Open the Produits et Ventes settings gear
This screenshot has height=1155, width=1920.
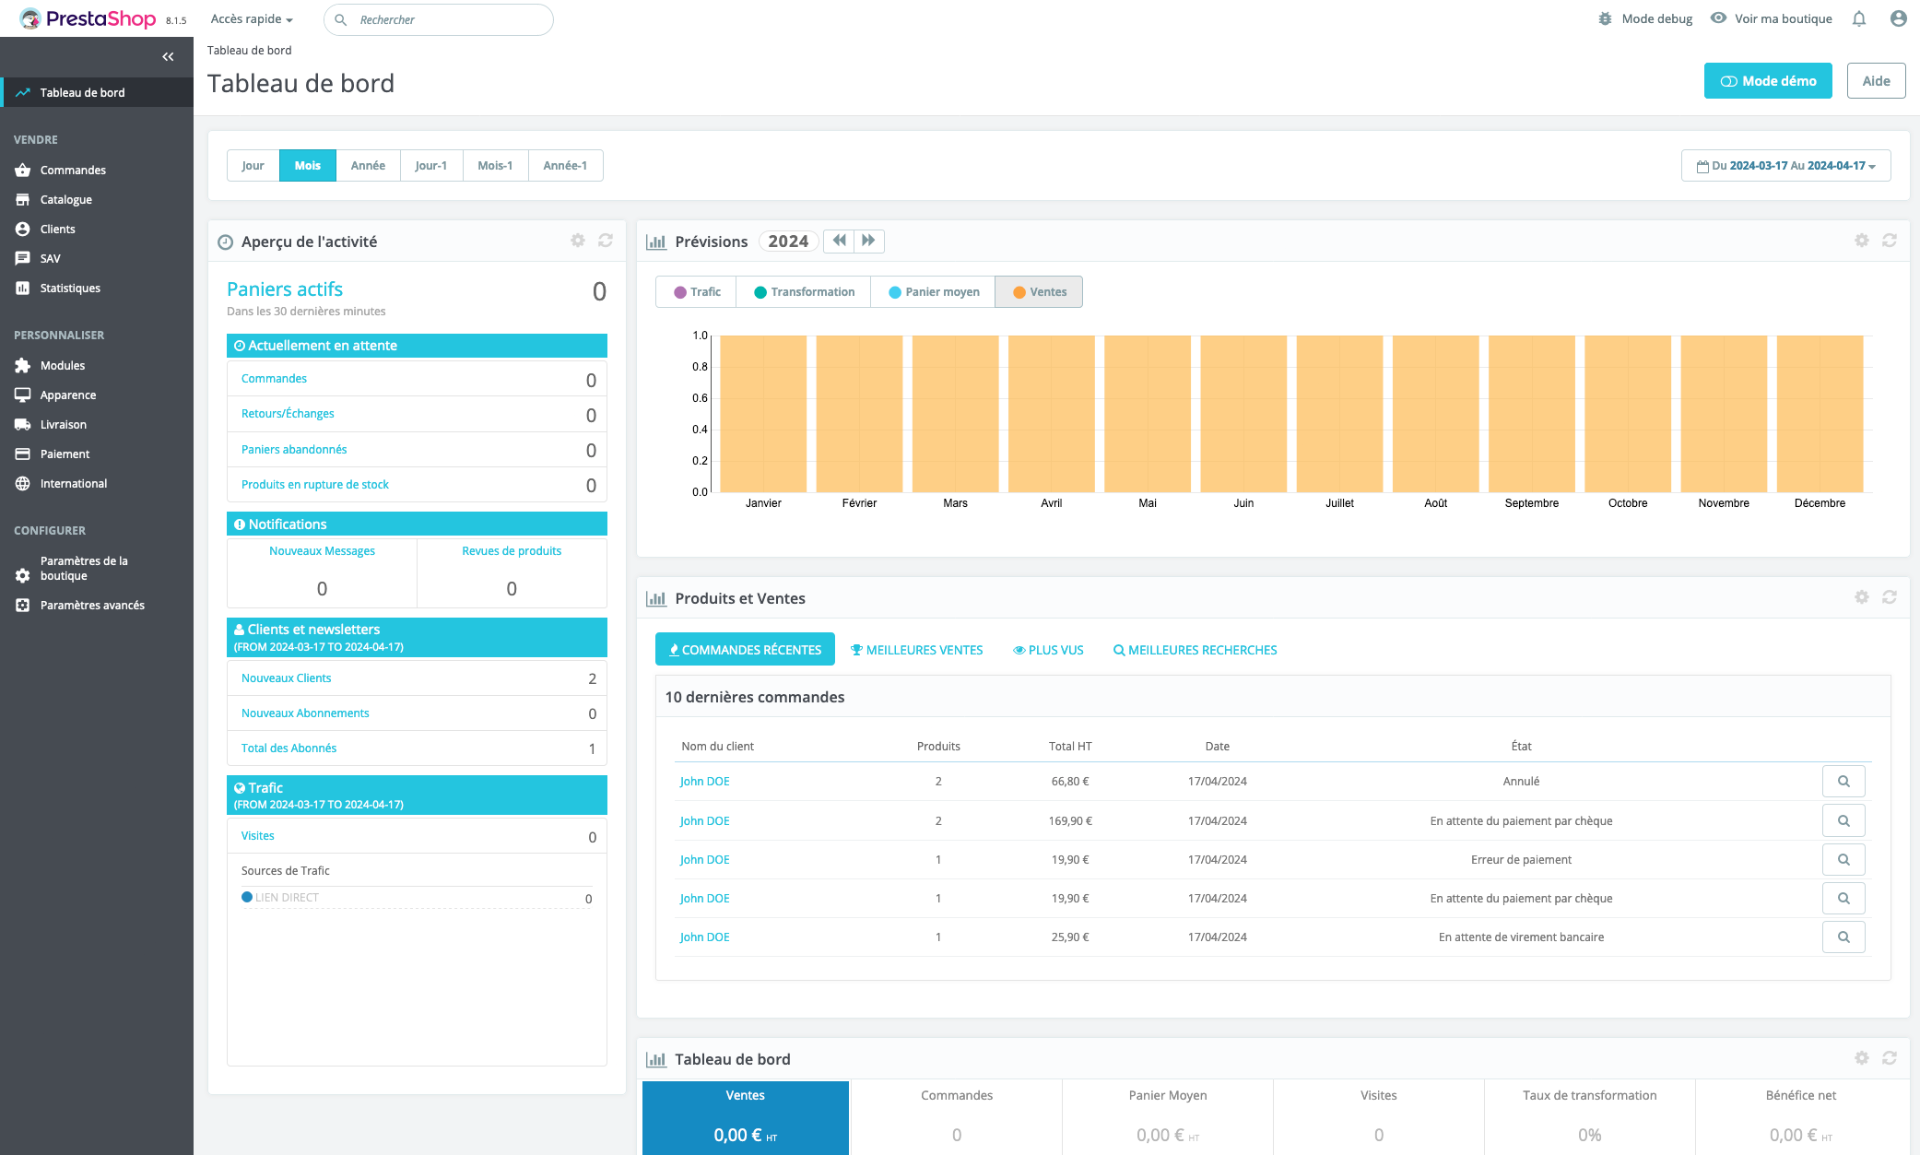tap(1861, 597)
